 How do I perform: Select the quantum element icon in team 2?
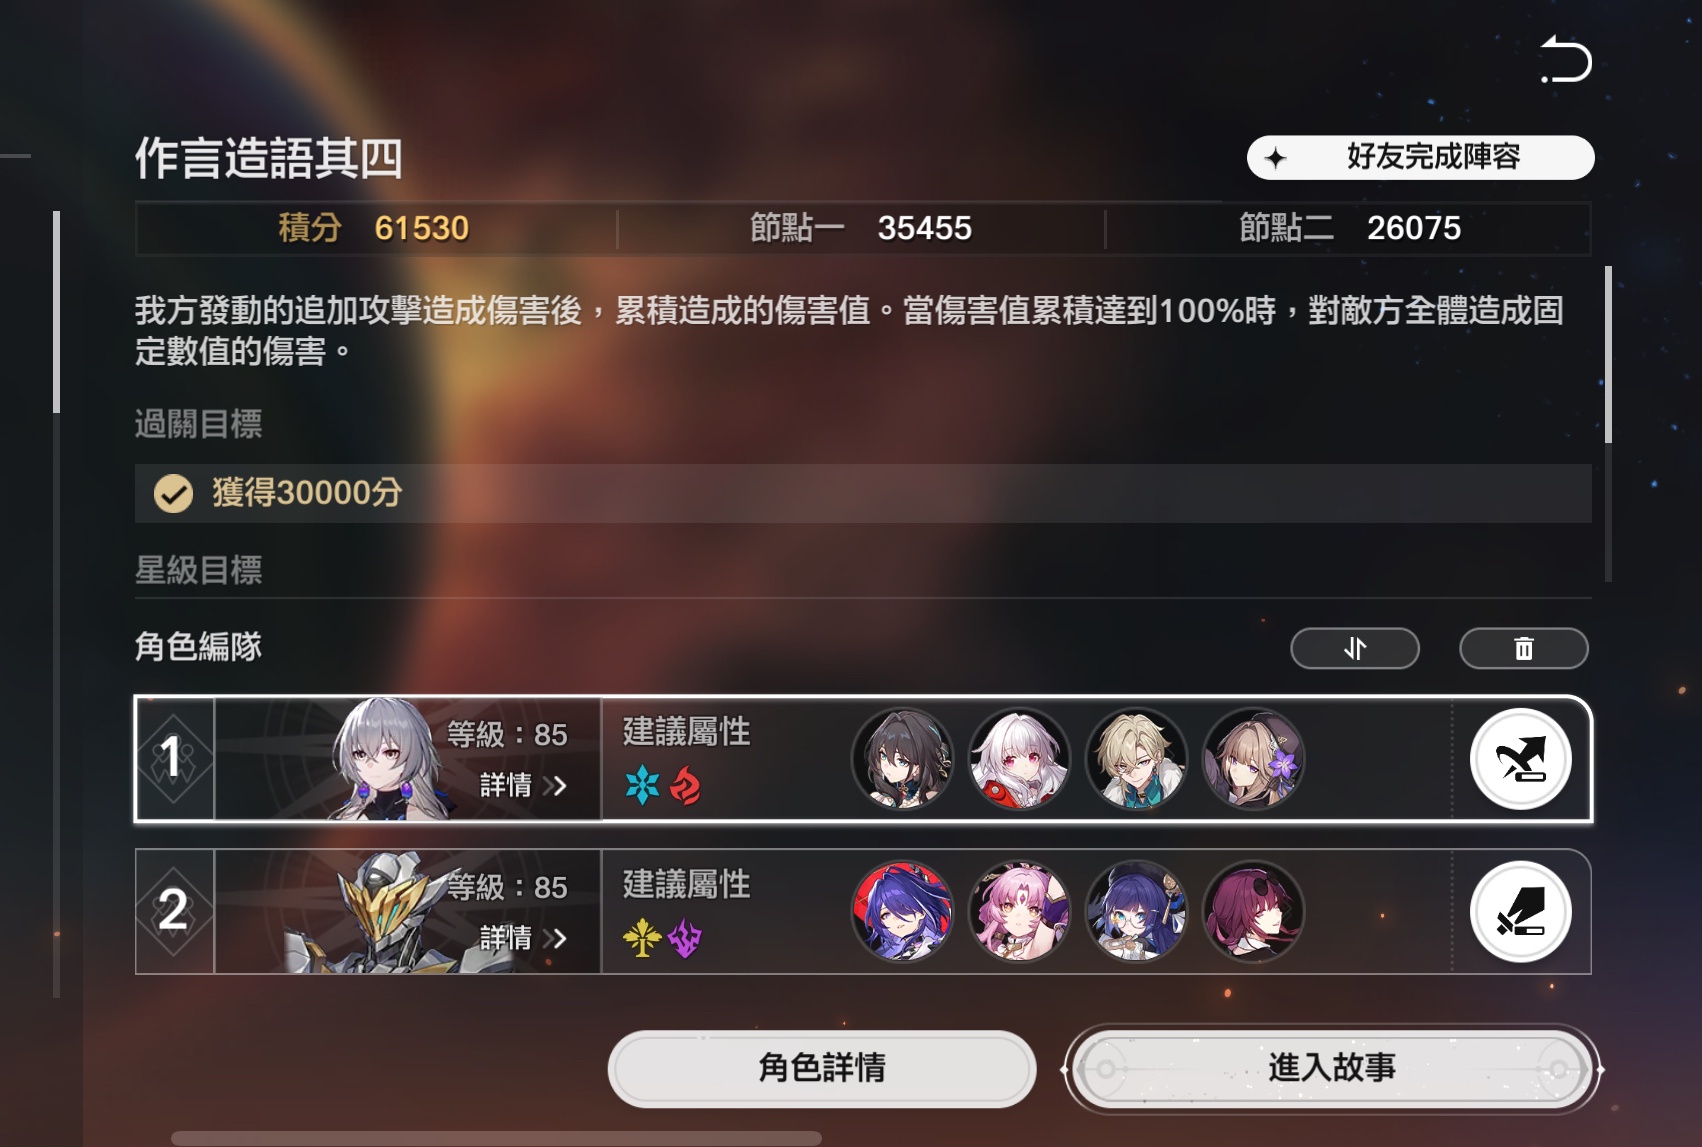[x=685, y=938]
